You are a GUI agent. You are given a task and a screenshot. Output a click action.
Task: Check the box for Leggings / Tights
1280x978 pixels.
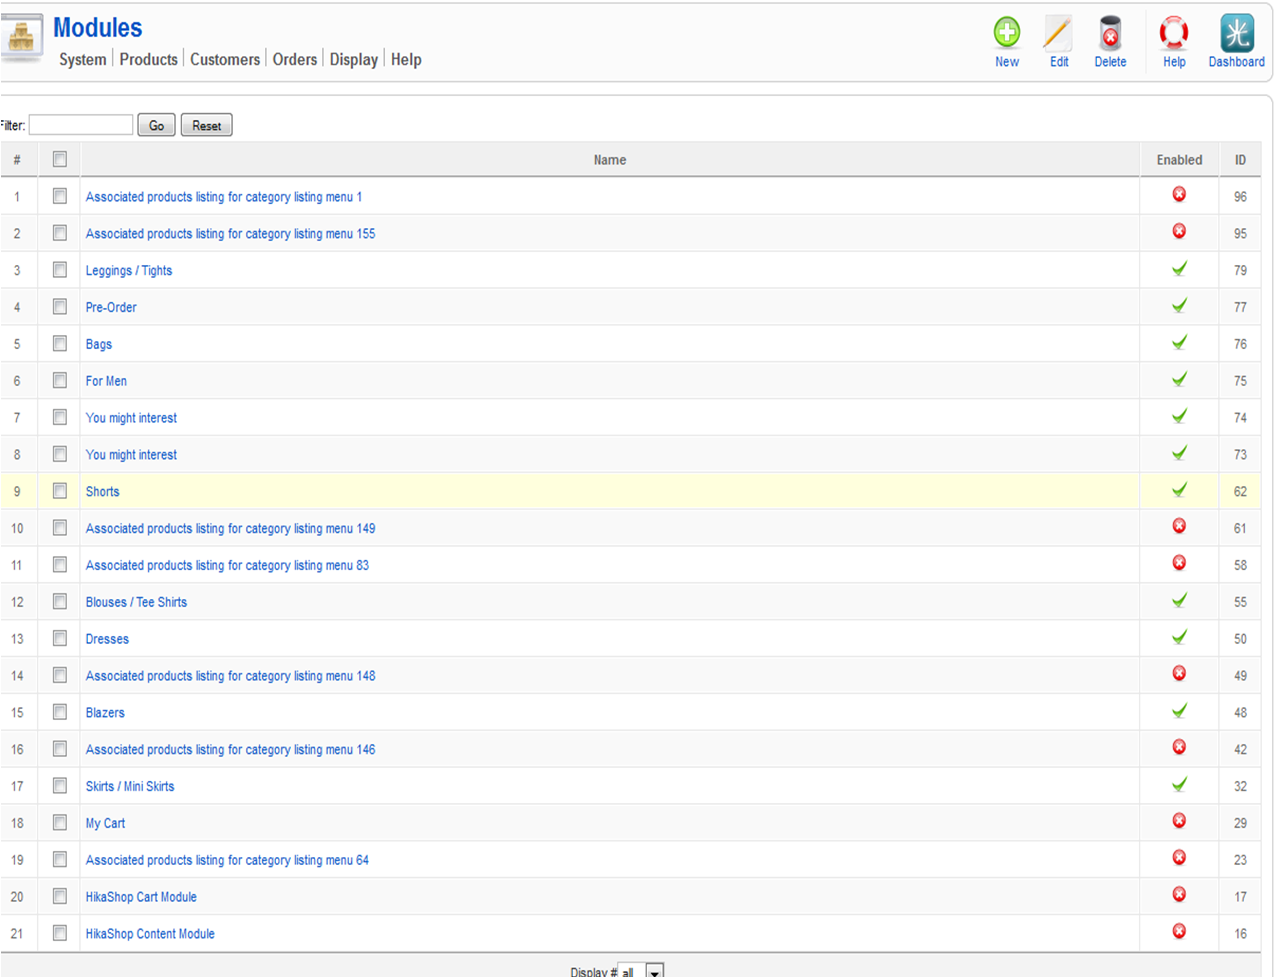pyautogui.click(x=60, y=270)
